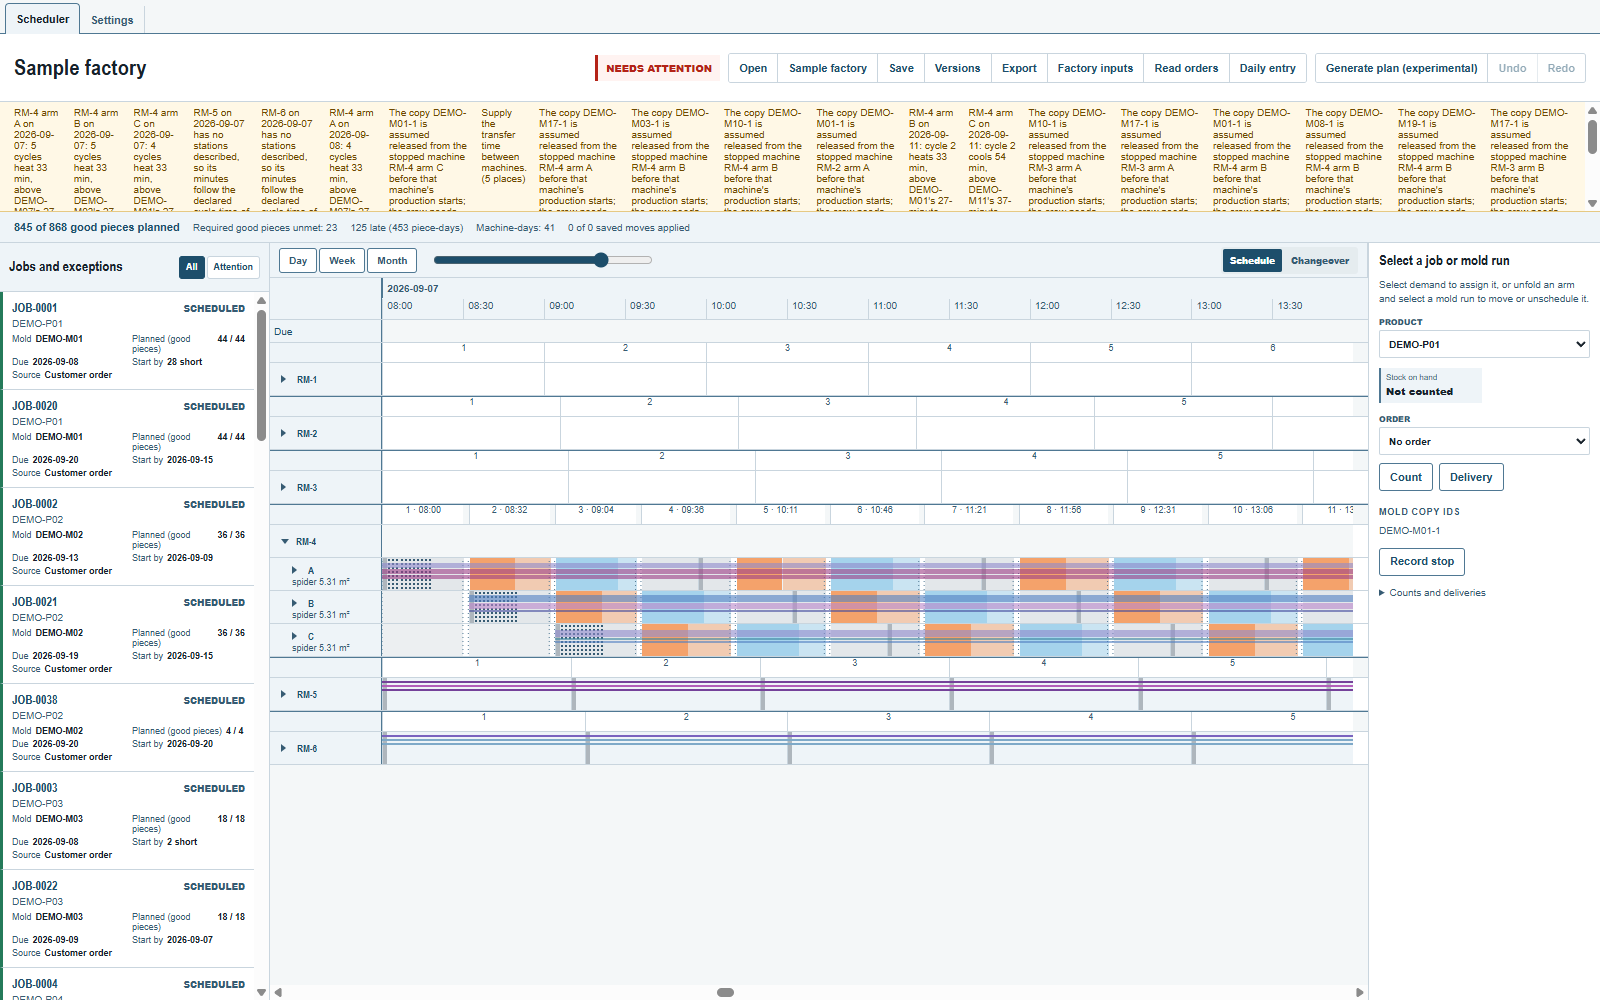The height and width of the screenshot is (1000, 1600).
Task: Click the Count button
Action: (x=1405, y=477)
